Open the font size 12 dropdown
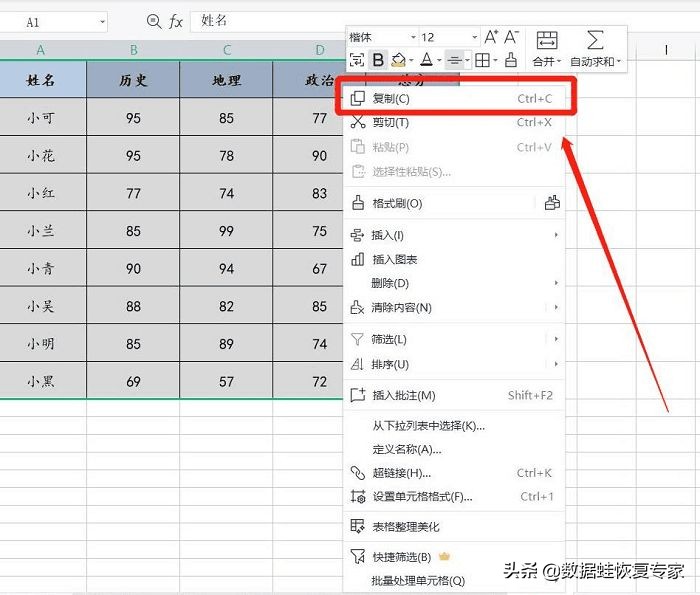The width and height of the screenshot is (700, 595). 475,37
